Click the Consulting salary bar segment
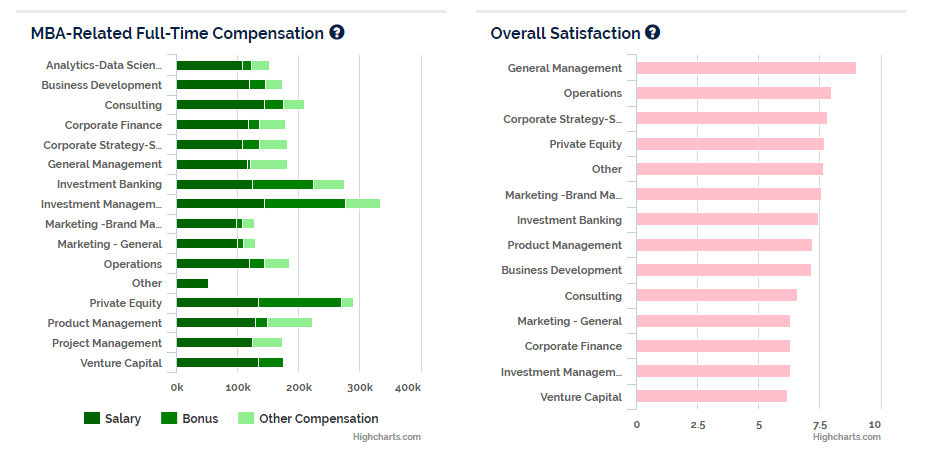This screenshot has height=468, width=936. point(221,104)
